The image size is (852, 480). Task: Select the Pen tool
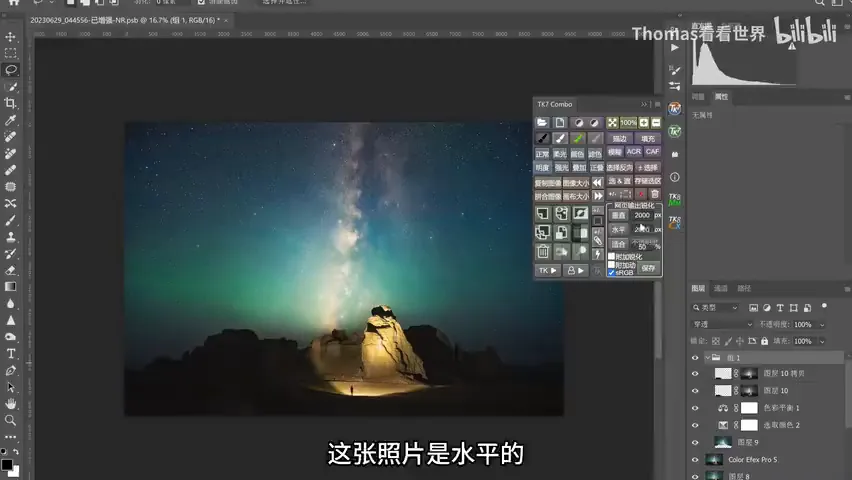click(x=10, y=371)
